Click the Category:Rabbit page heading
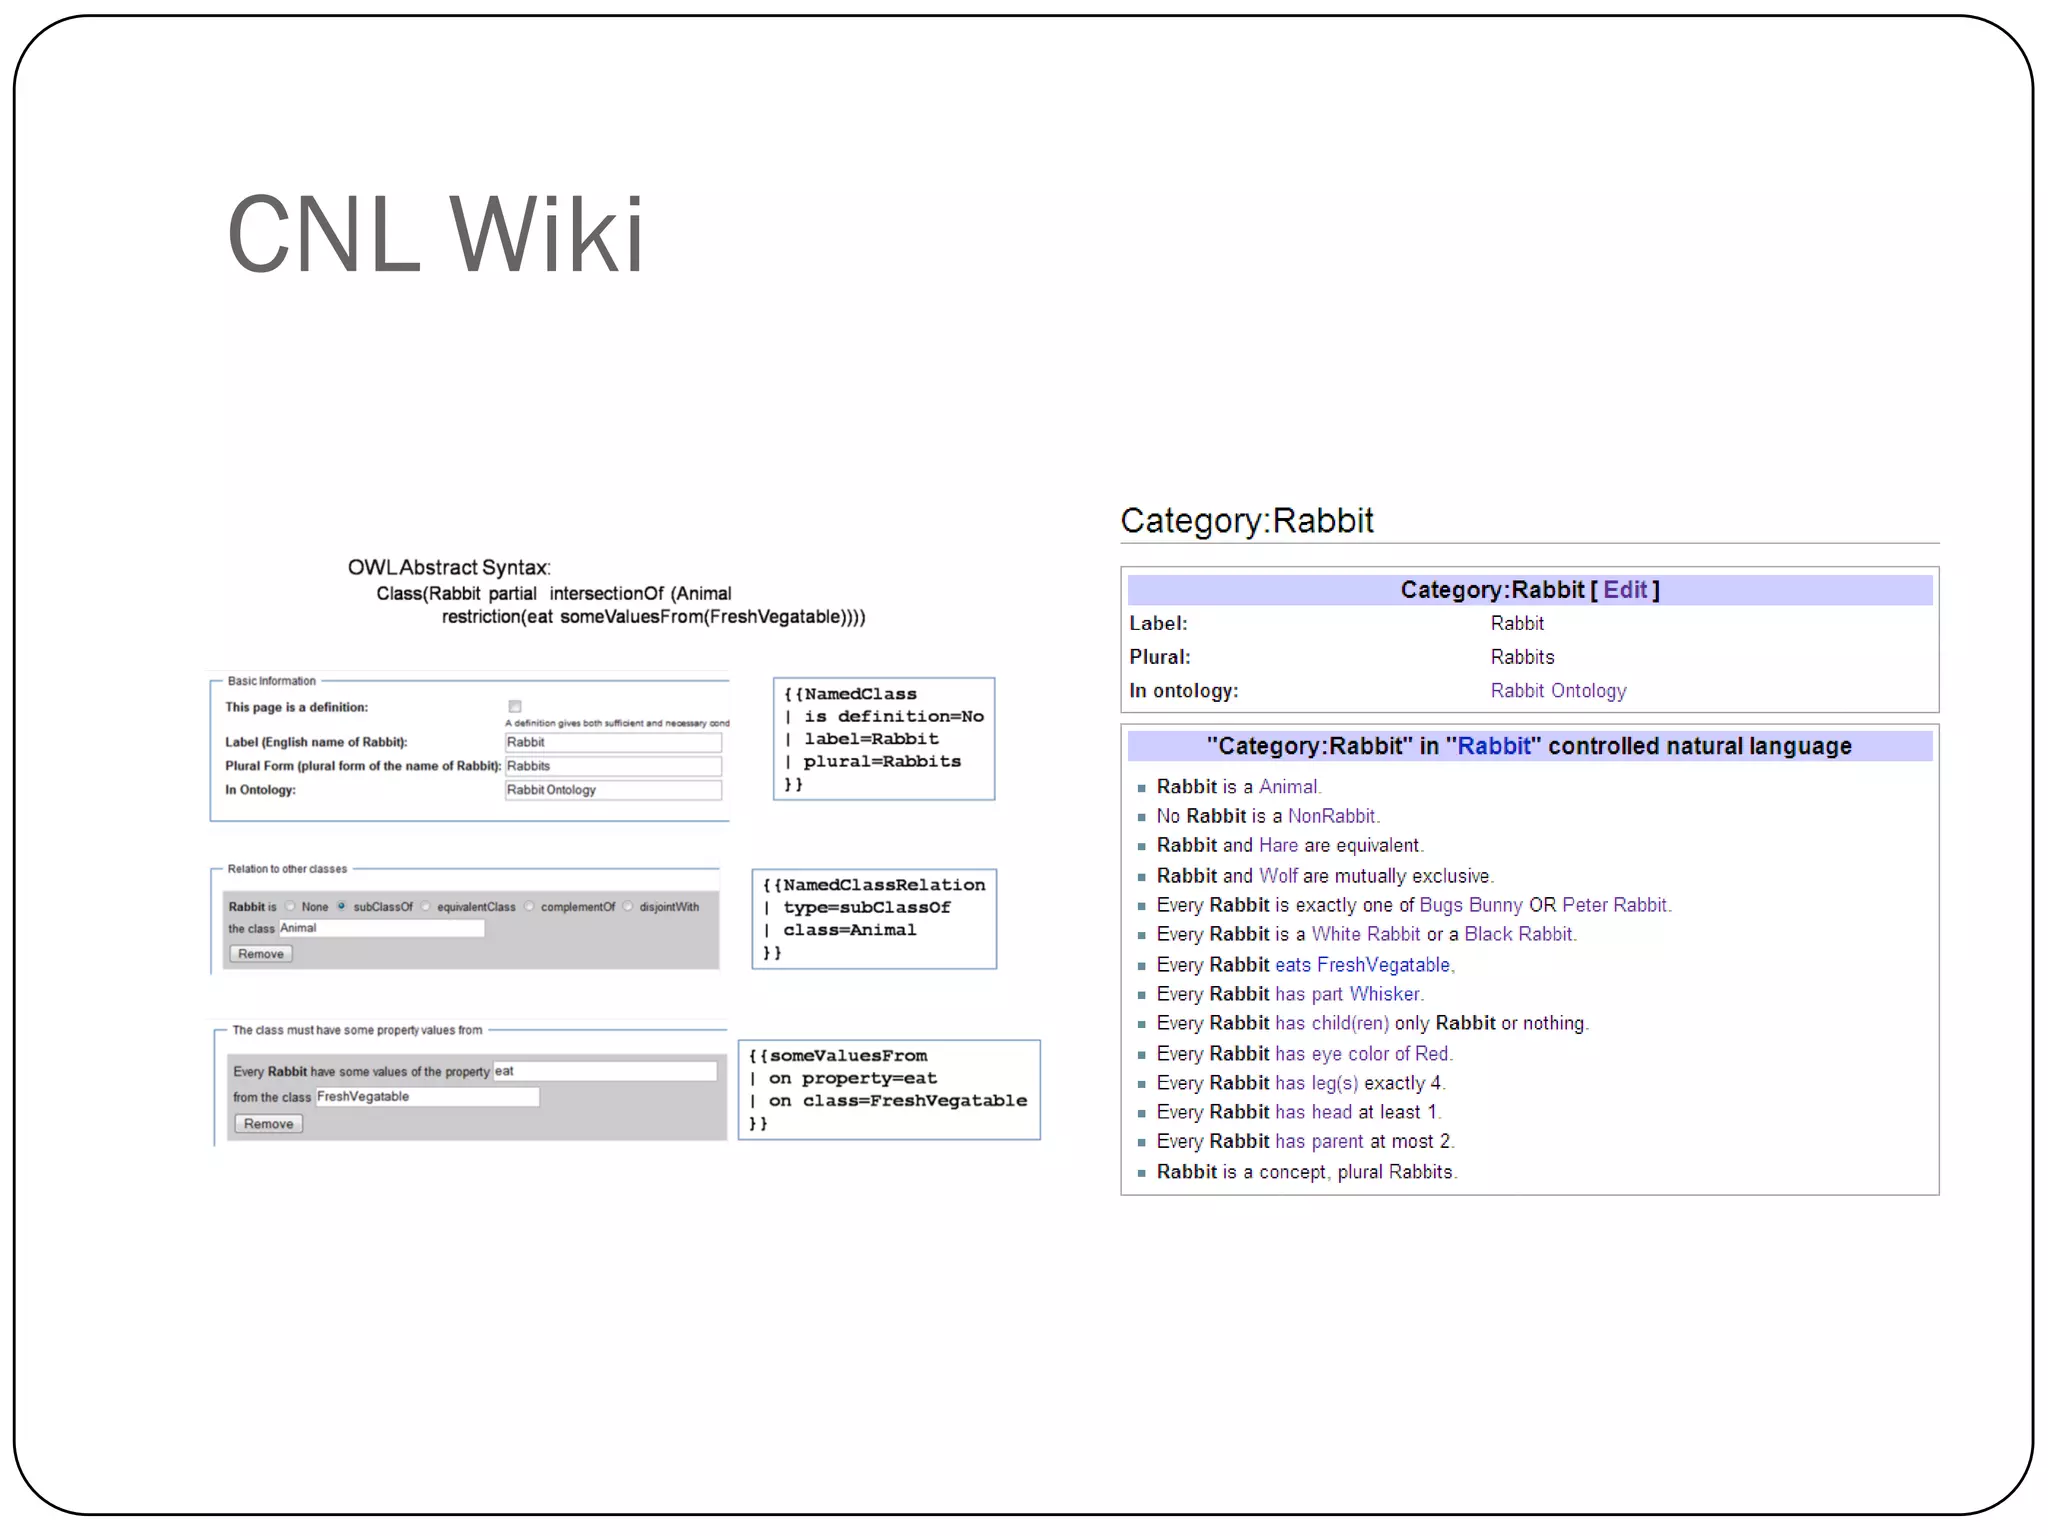Viewport: 2048px width, 1536px height. pos(1246,521)
